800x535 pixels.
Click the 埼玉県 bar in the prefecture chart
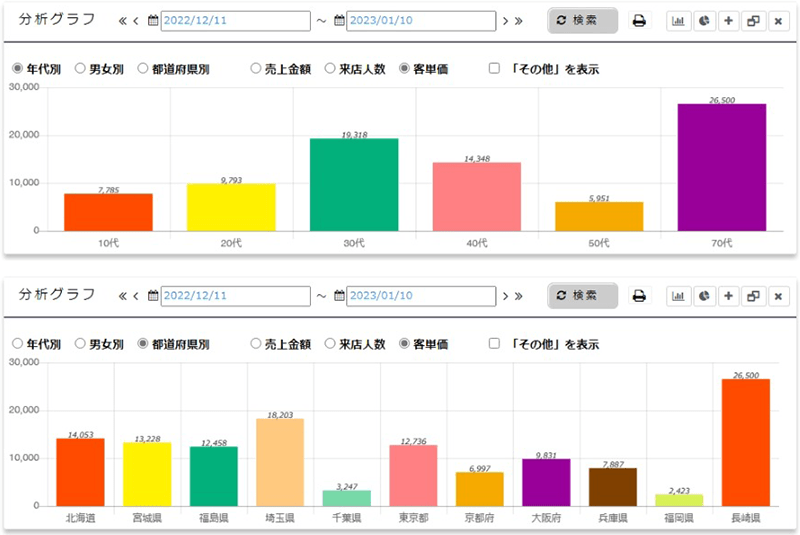[280, 462]
